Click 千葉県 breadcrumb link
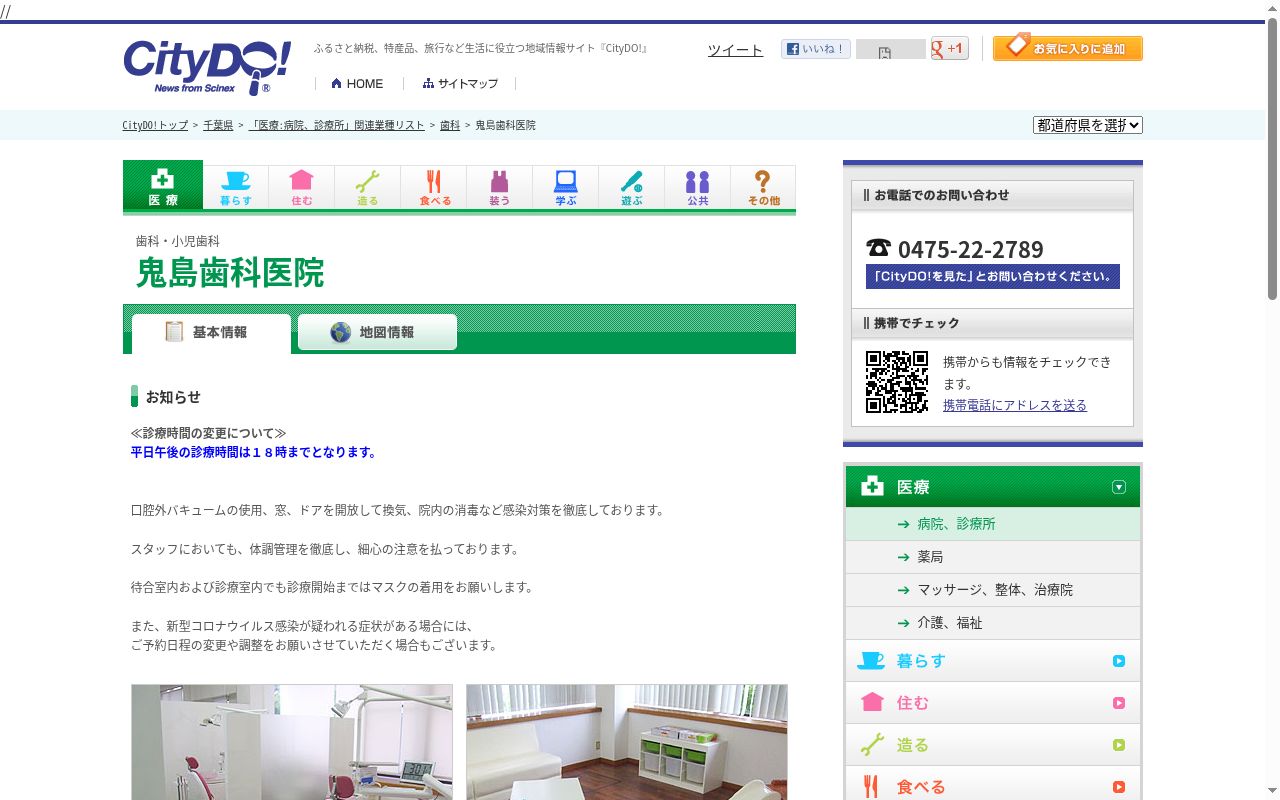 click(x=218, y=125)
